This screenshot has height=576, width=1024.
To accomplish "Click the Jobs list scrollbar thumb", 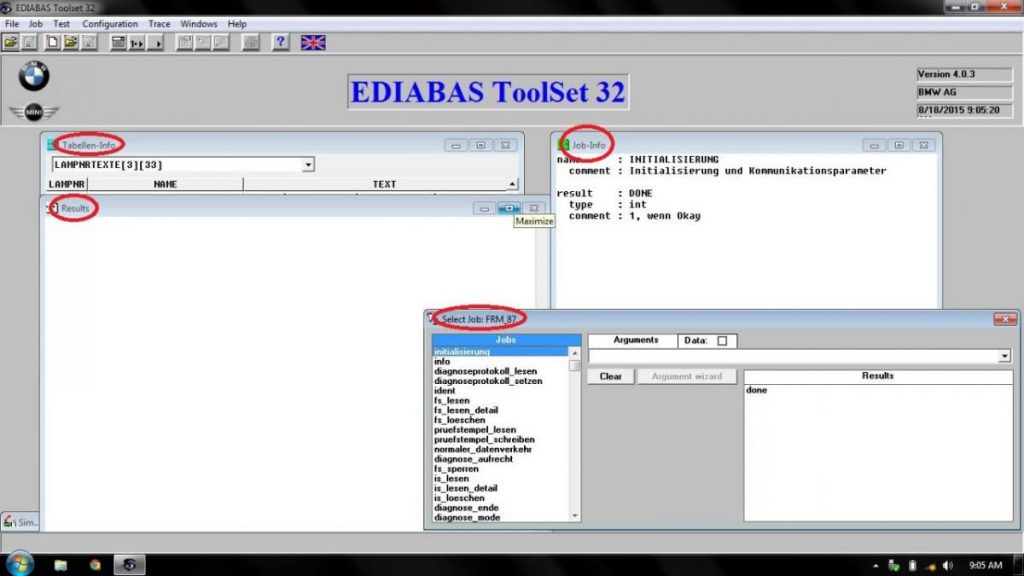I will 574,365.
